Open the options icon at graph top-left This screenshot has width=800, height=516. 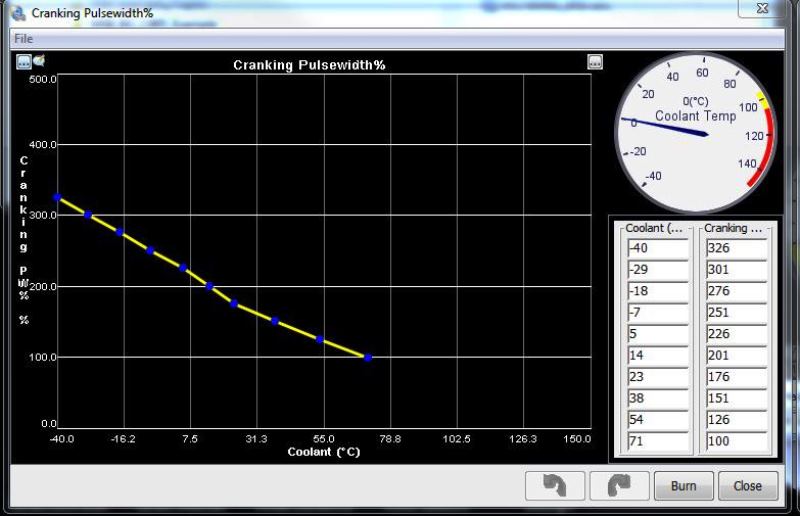[x=24, y=62]
